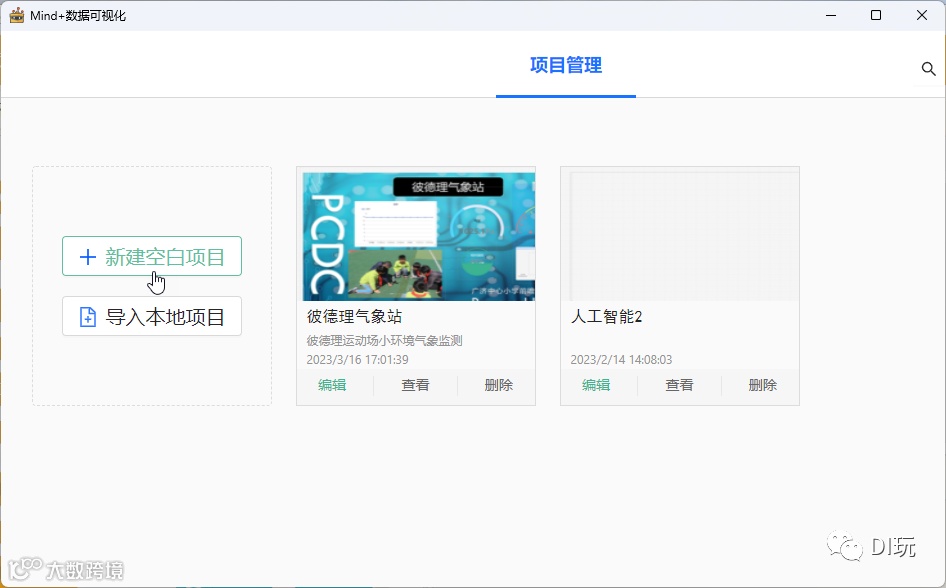Import a local project 导入本地项目
The width and height of the screenshot is (946, 588).
152,316
